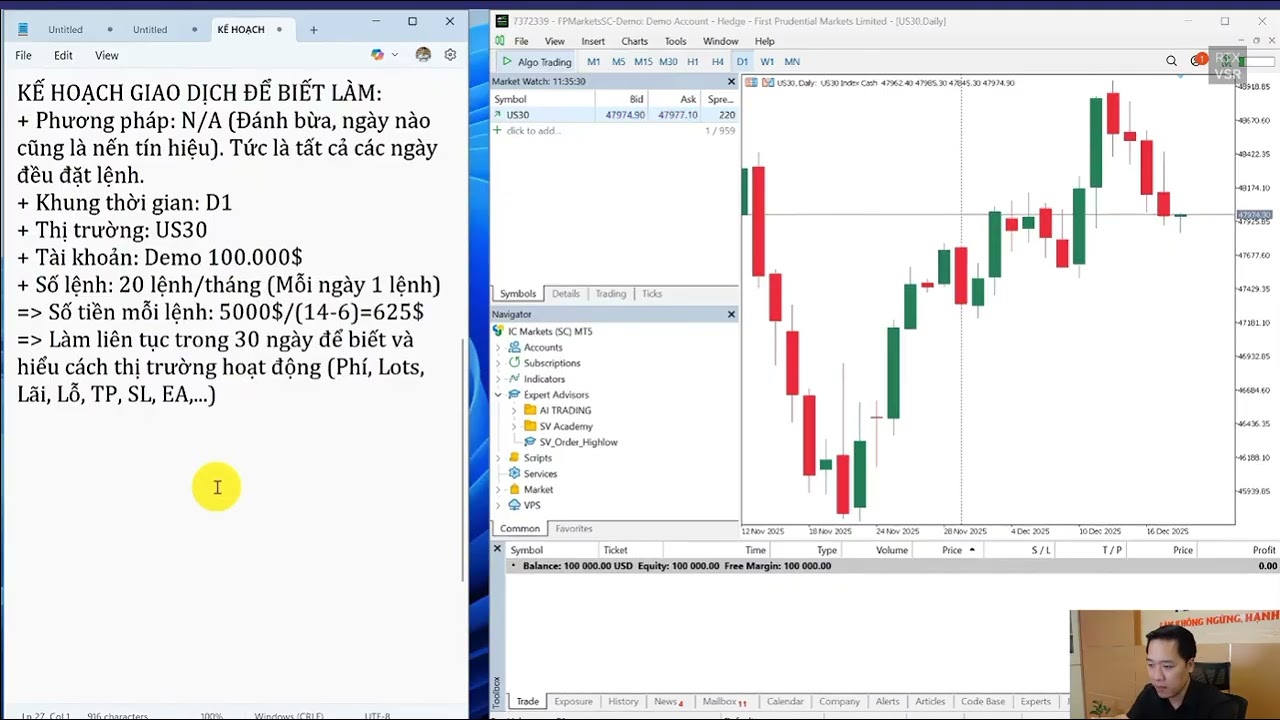Close the Market Watch panel
This screenshot has height=720, width=1280.
pyautogui.click(x=731, y=81)
